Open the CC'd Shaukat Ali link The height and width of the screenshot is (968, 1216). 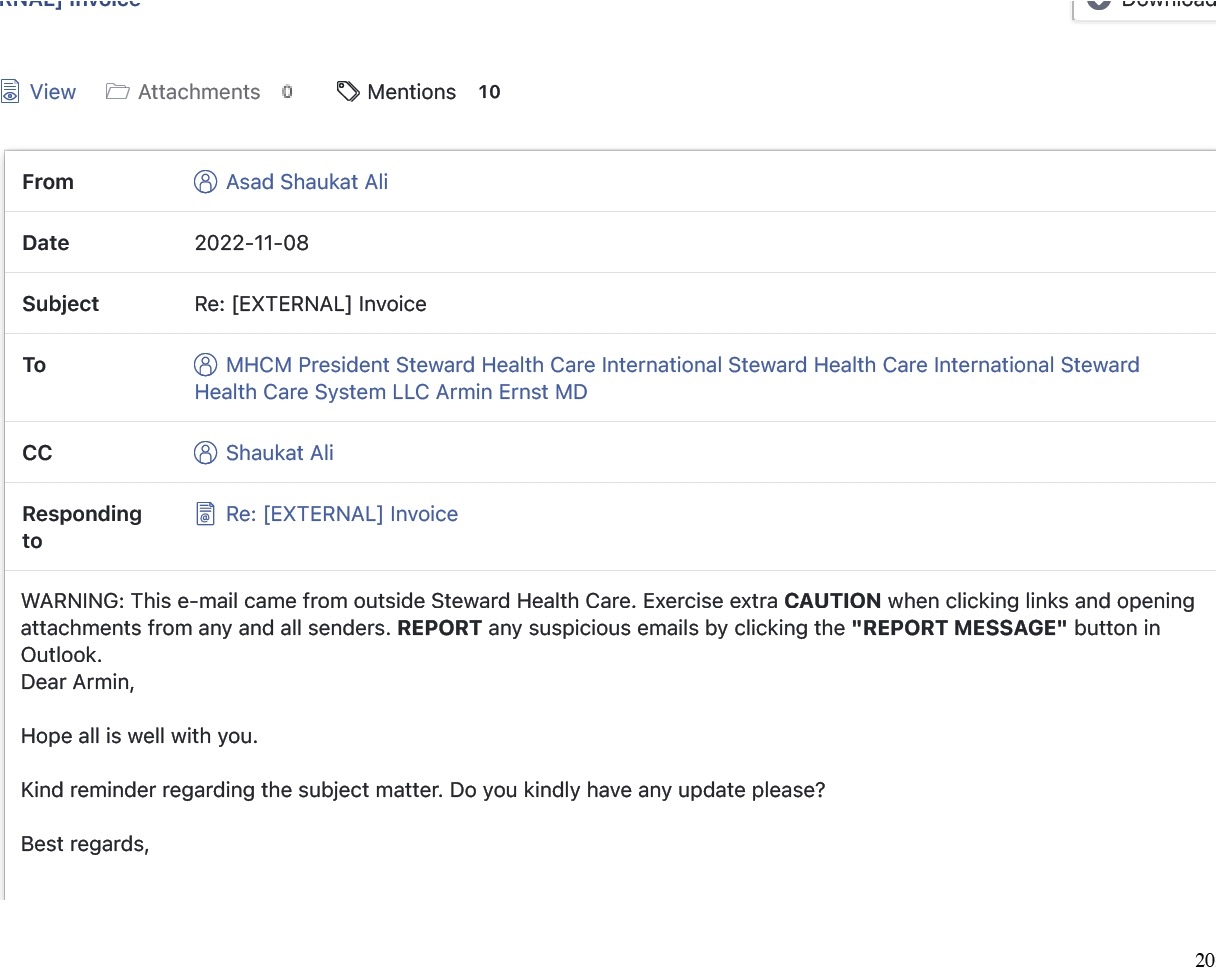[280, 453]
